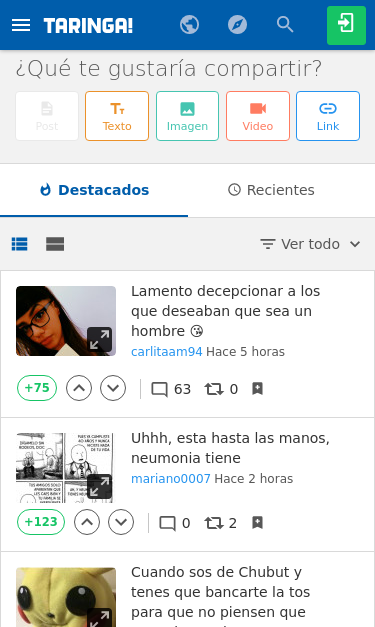Switch to the Destacados tab
Screen dimensions: 375x627
[94, 190]
